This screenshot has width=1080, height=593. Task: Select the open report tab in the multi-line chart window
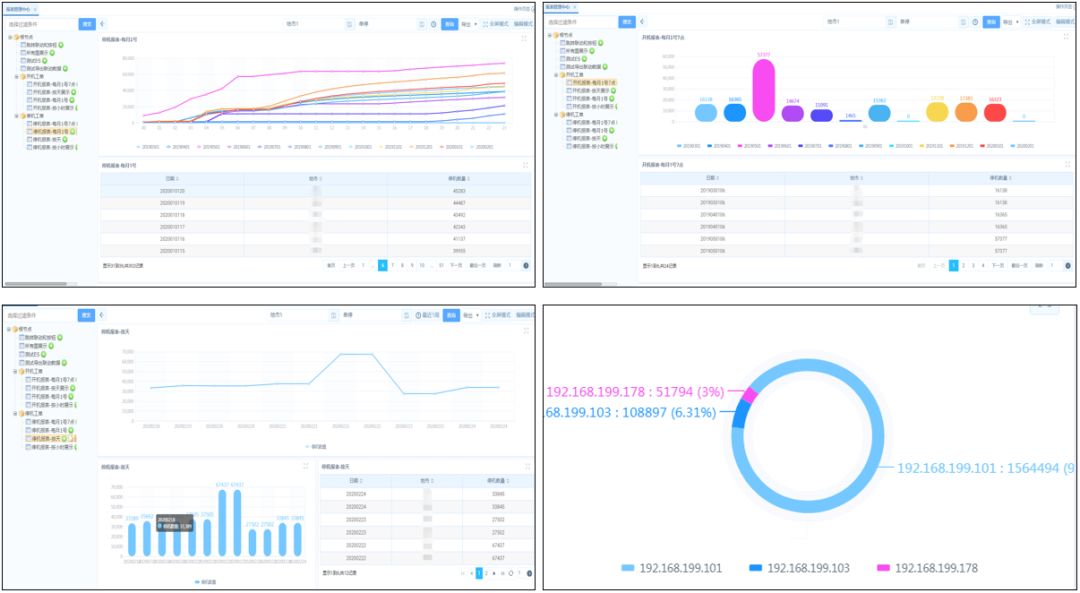[x=19, y=8]
